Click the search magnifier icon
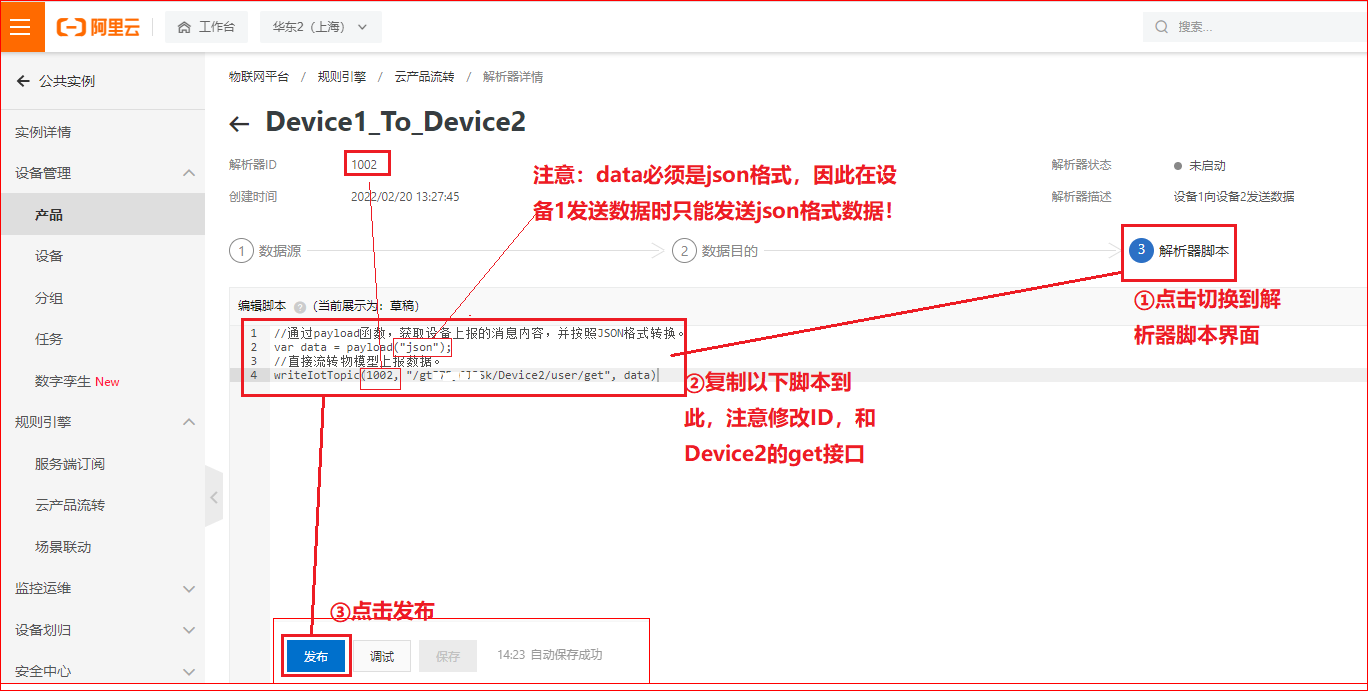This screenshot has width=1368, height=691. click(1162, 27)
